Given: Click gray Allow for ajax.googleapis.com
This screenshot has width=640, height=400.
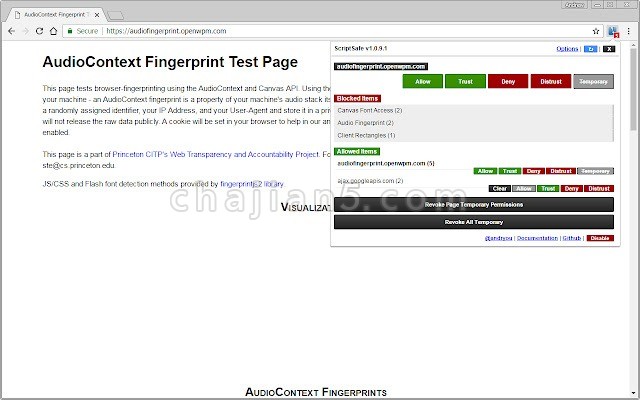Looking at the screenshot, I should 524,189.
